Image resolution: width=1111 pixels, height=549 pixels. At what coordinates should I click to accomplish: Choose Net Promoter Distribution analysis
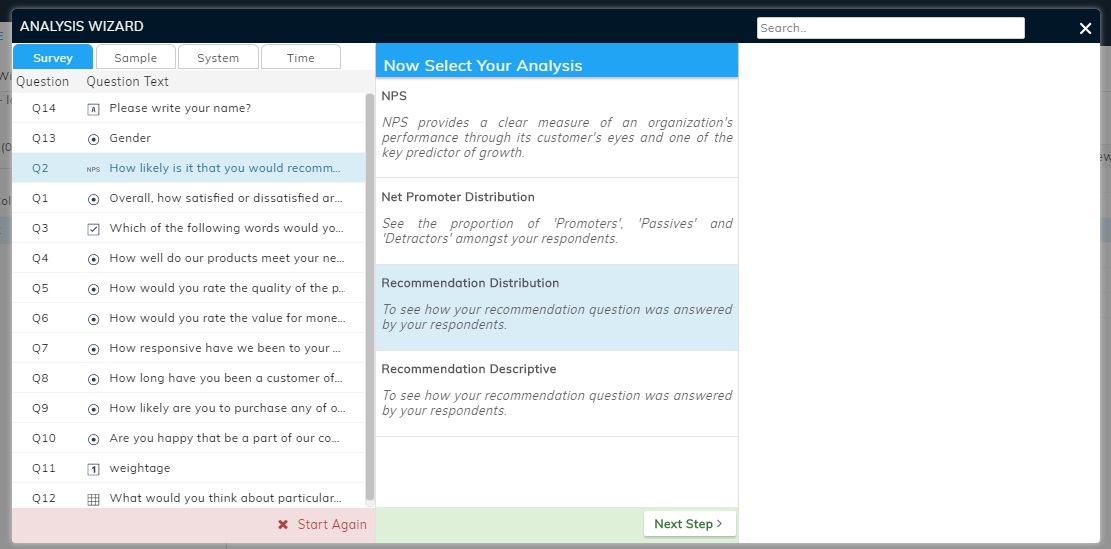click(557, 221)
